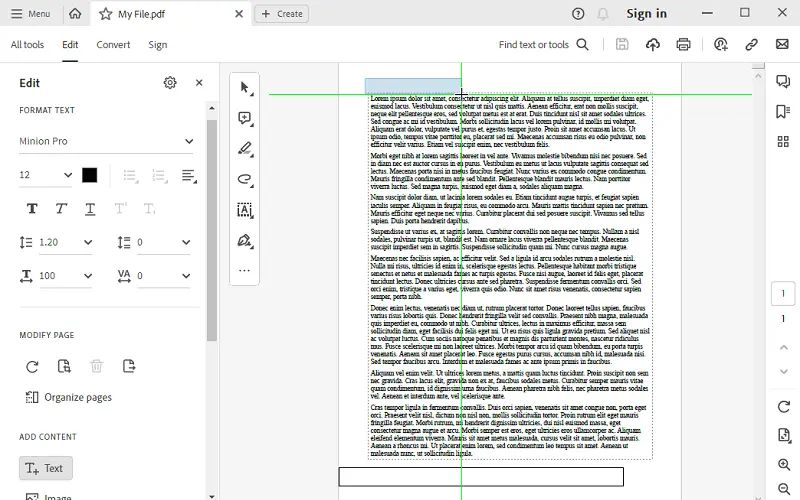Viewport: 800px width, 500px height.
Task: Click the Create button
Action: (x=282, y=14)
